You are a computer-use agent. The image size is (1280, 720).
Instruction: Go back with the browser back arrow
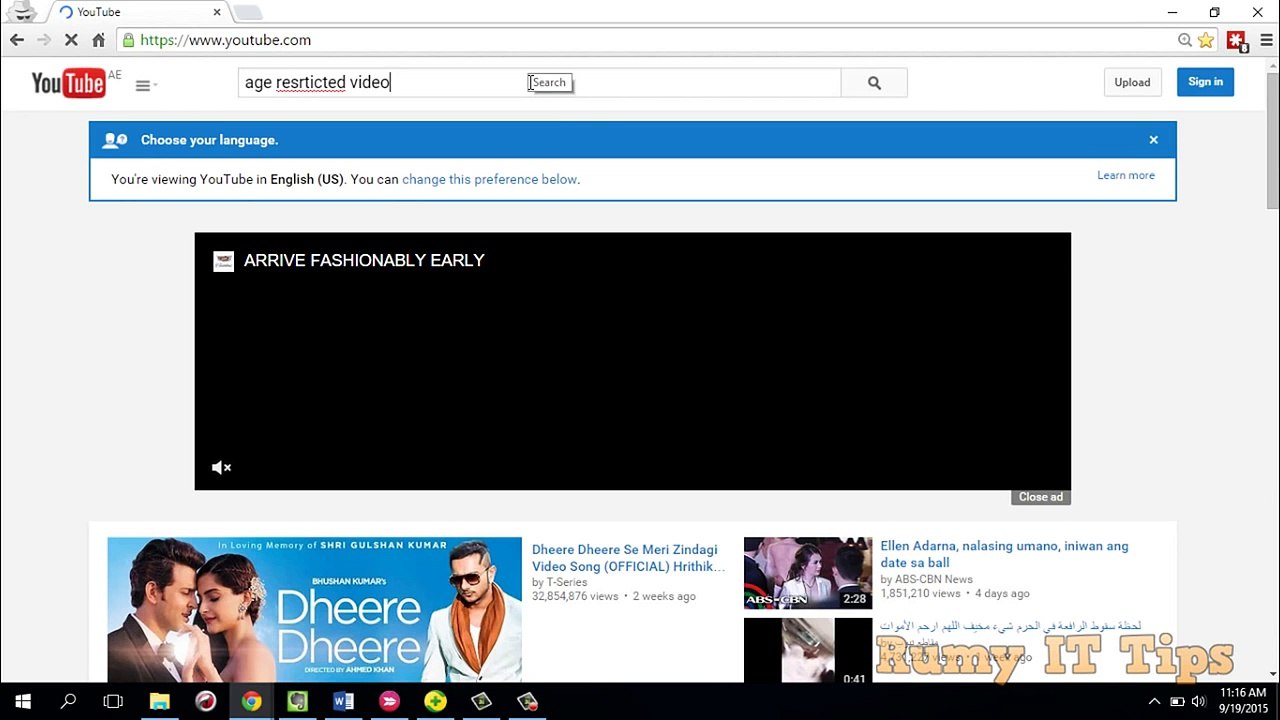pyautogui.click(x=17, y=40)
